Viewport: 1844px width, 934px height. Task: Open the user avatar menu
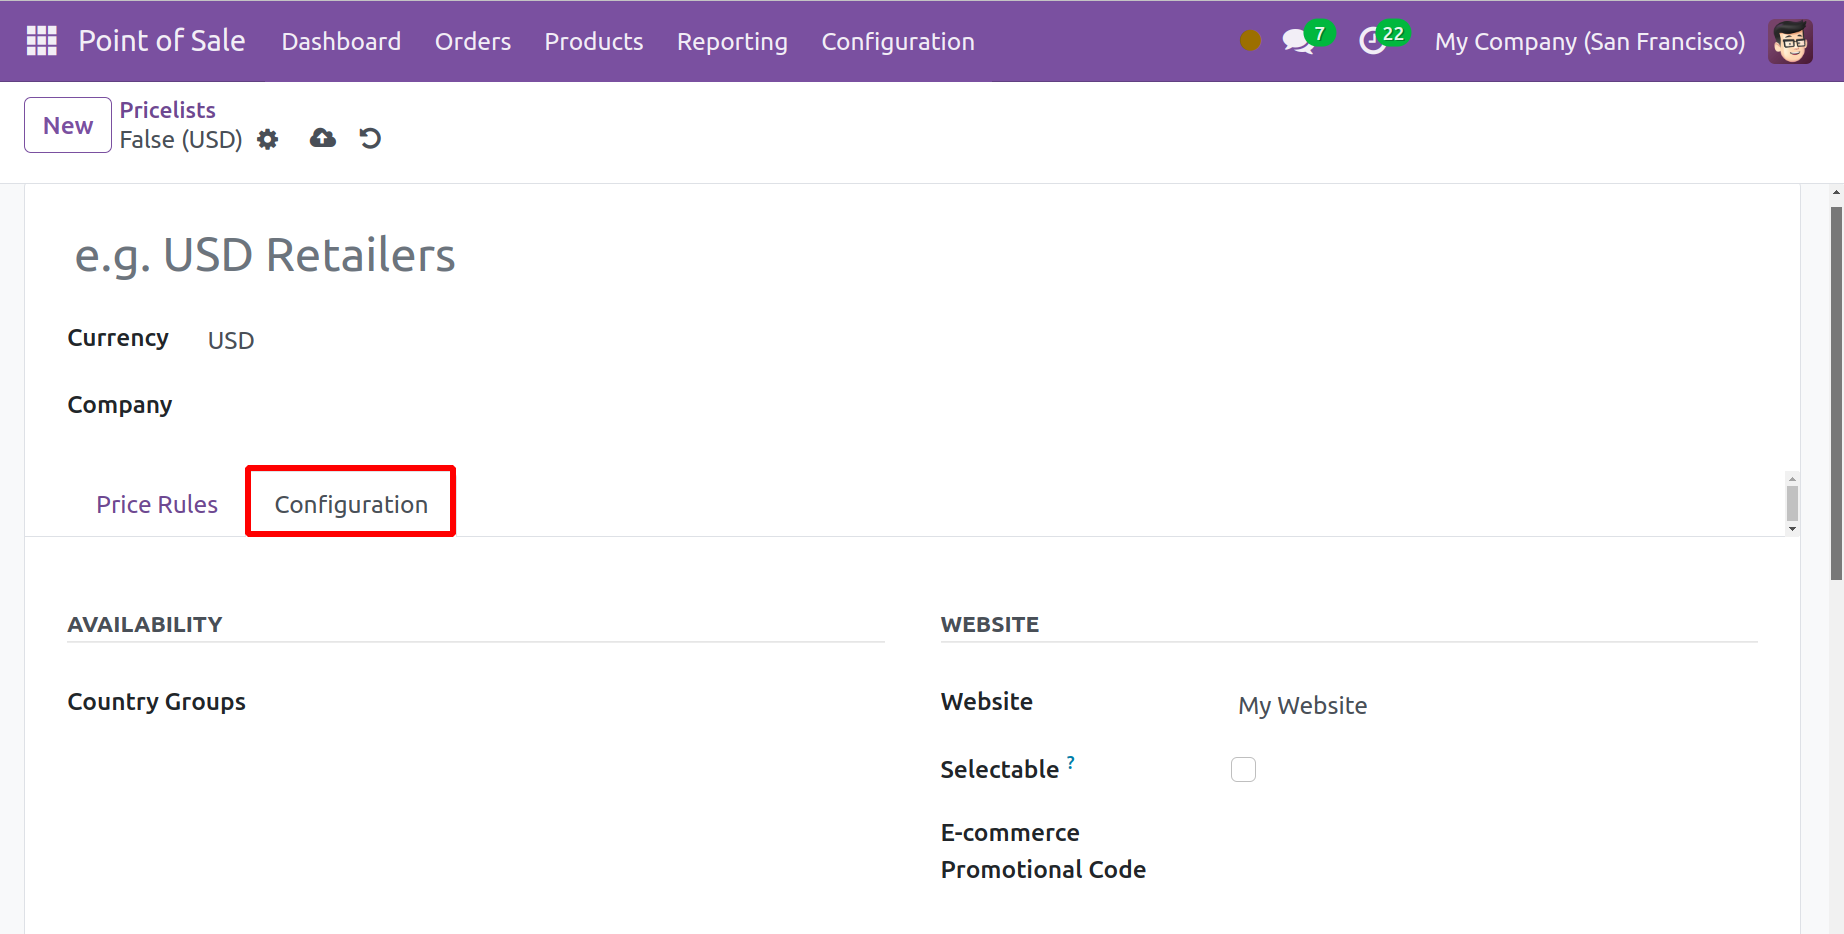tap(1789, 41)
